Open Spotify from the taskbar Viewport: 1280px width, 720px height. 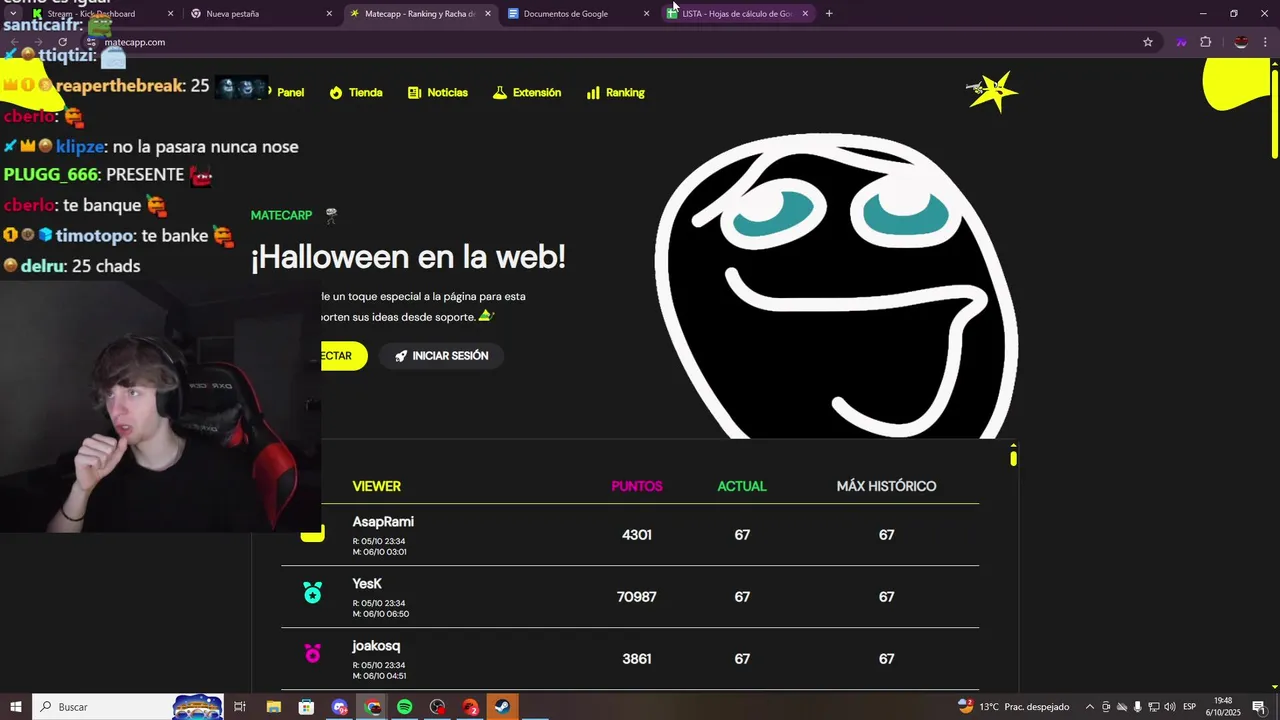click(x=404, y=707)
